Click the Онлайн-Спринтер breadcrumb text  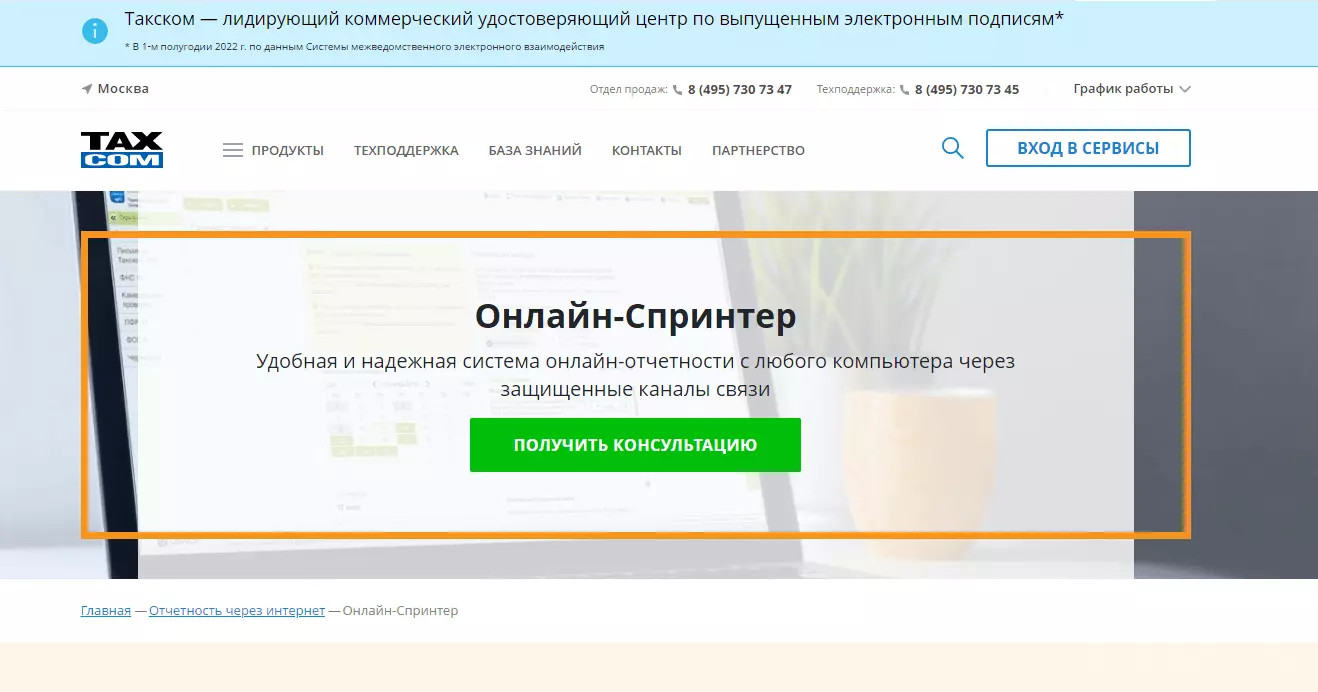[x=401, y=611]
